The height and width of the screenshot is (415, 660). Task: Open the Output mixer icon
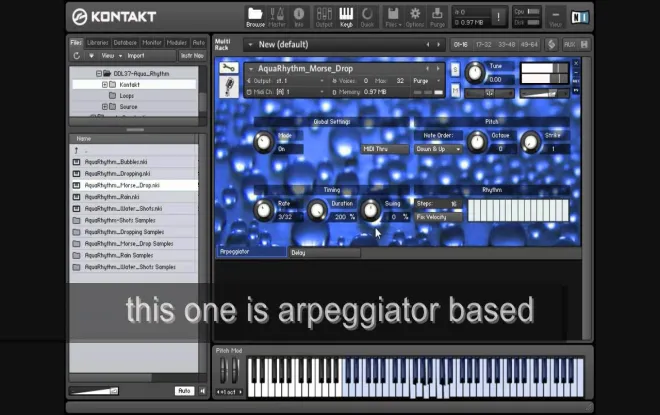point(324,17)
